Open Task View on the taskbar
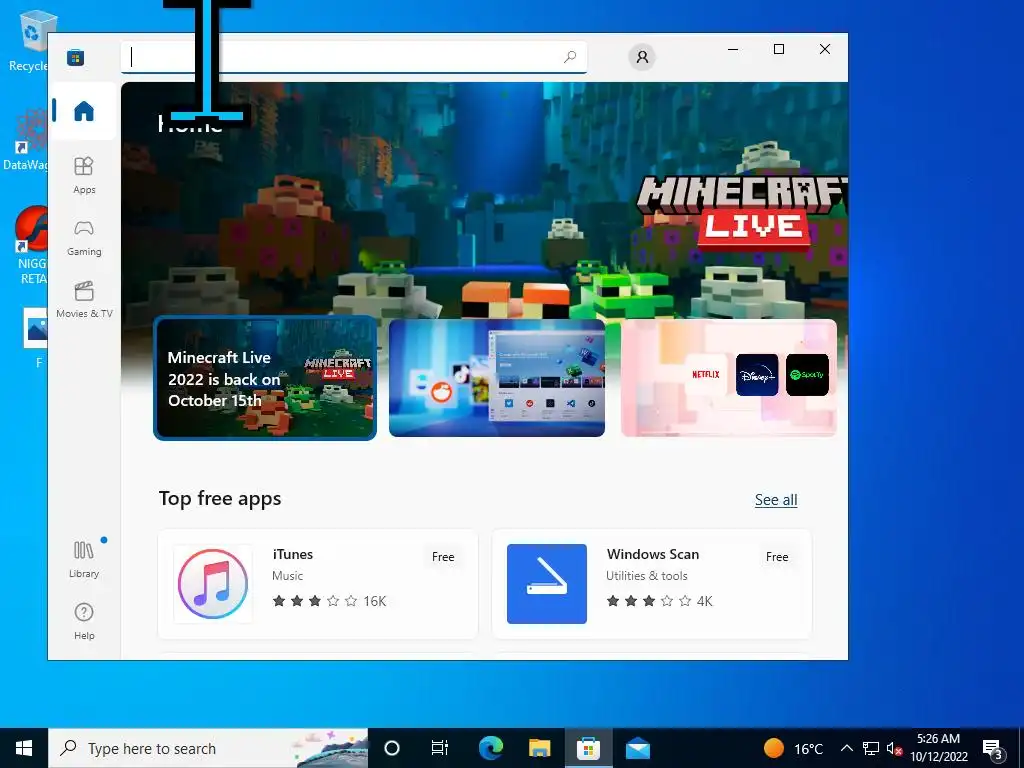 440,748
